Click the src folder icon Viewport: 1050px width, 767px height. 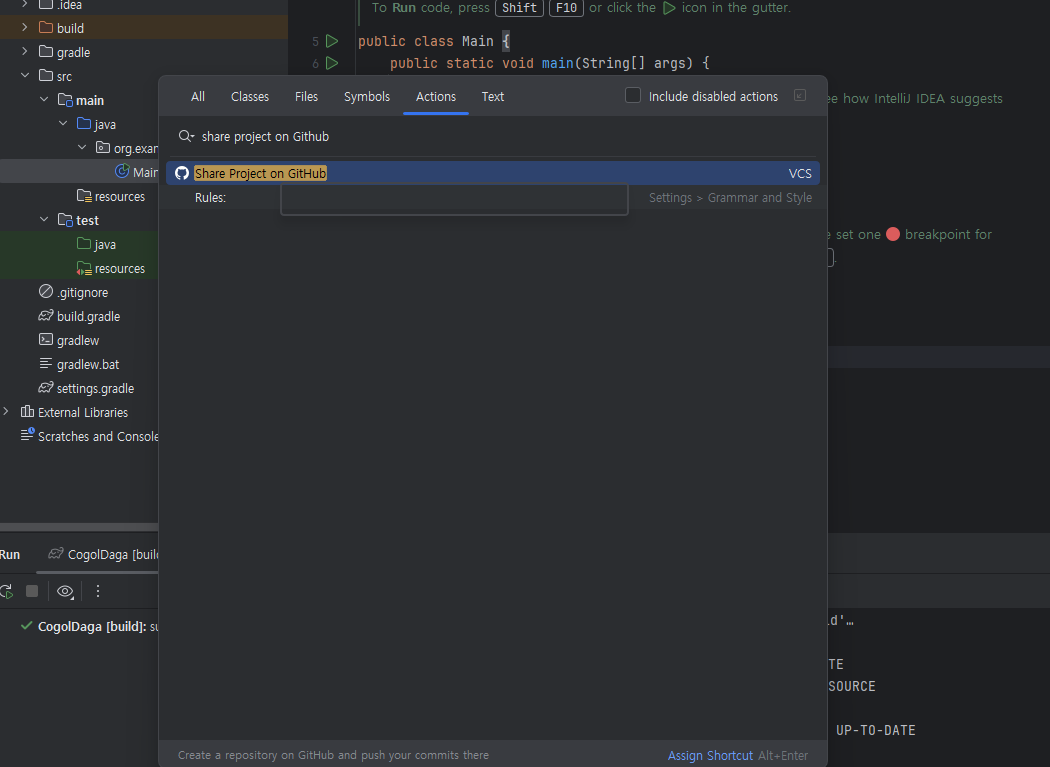[46, 75]
